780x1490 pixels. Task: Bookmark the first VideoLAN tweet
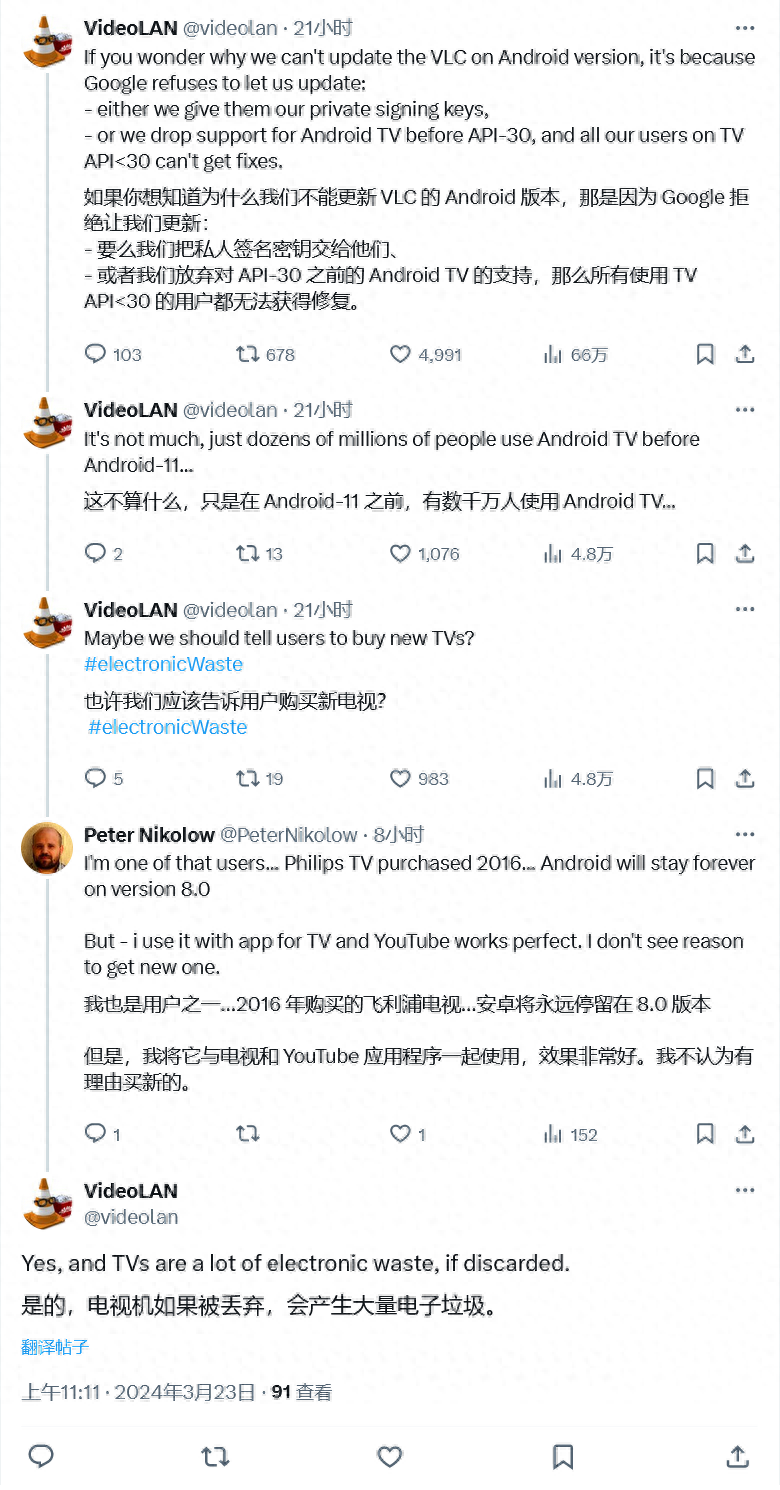pyautogui.click(x=705, y=354)
